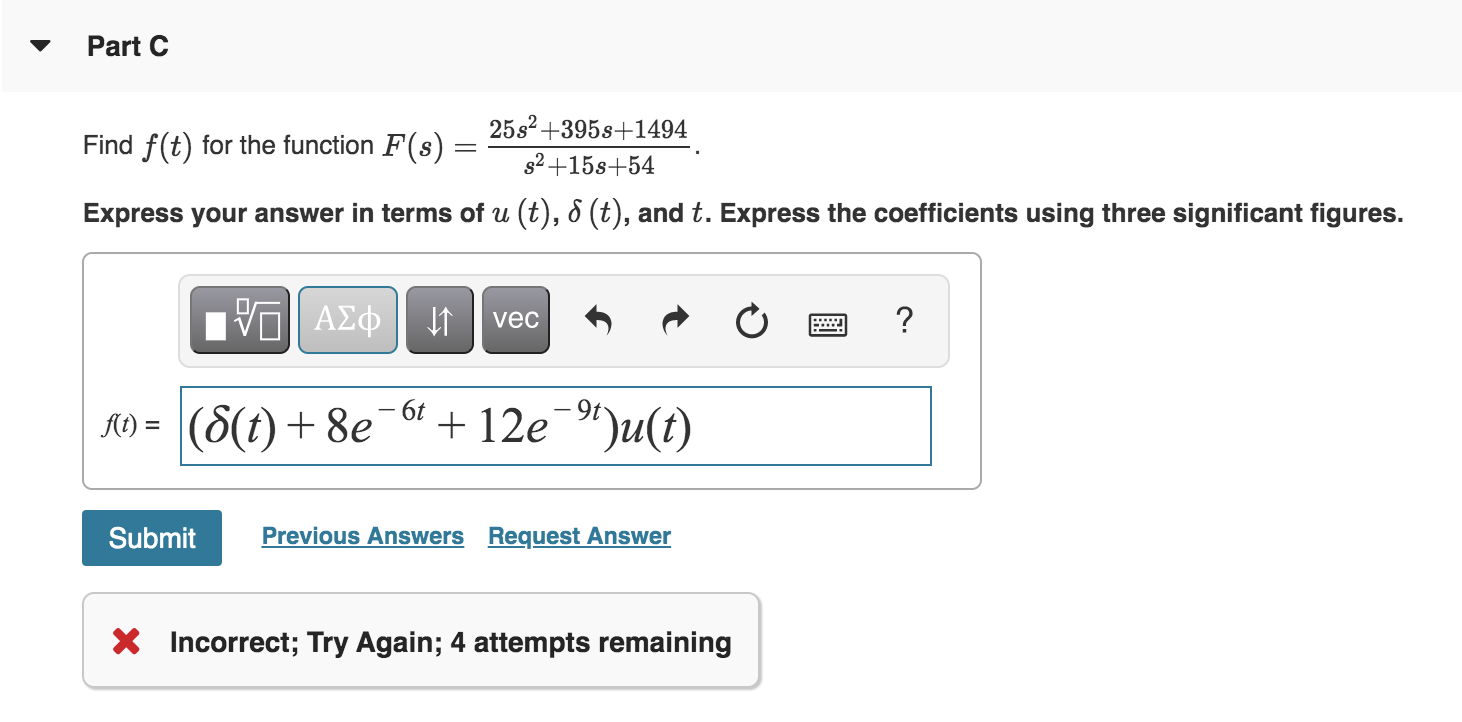Redo the last equation edit

(x=673, y=318)
